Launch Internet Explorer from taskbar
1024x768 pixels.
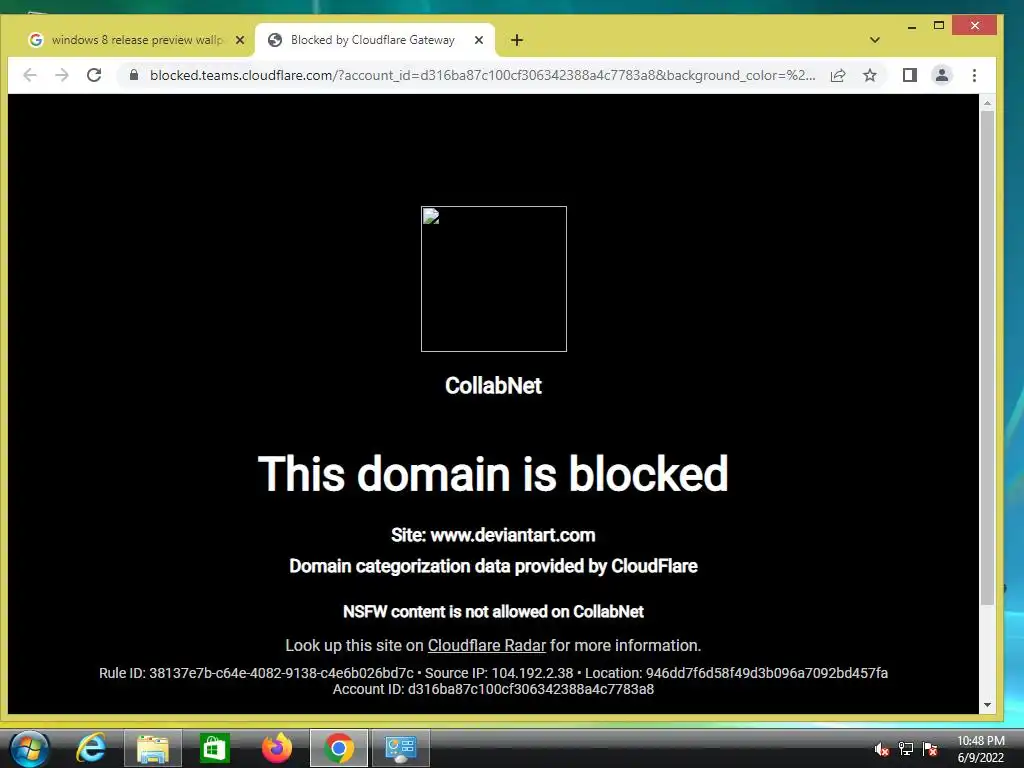click(x=91, y=748)
